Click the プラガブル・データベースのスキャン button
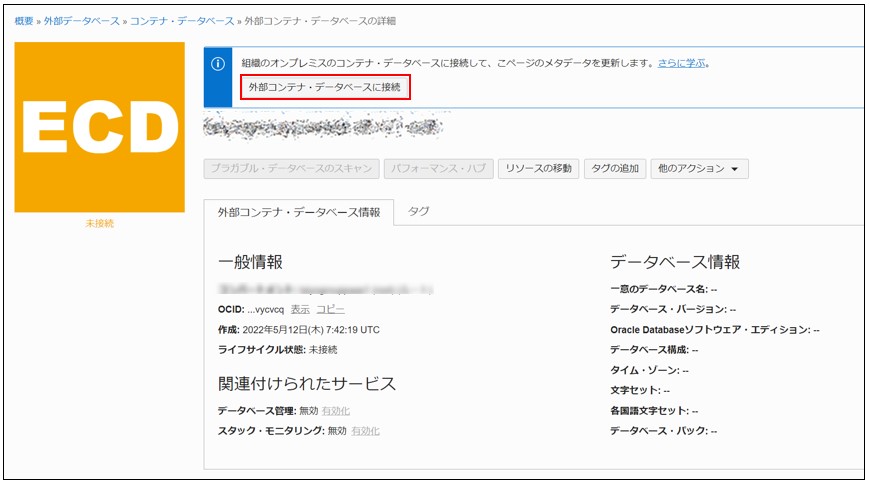 point(291,169)
